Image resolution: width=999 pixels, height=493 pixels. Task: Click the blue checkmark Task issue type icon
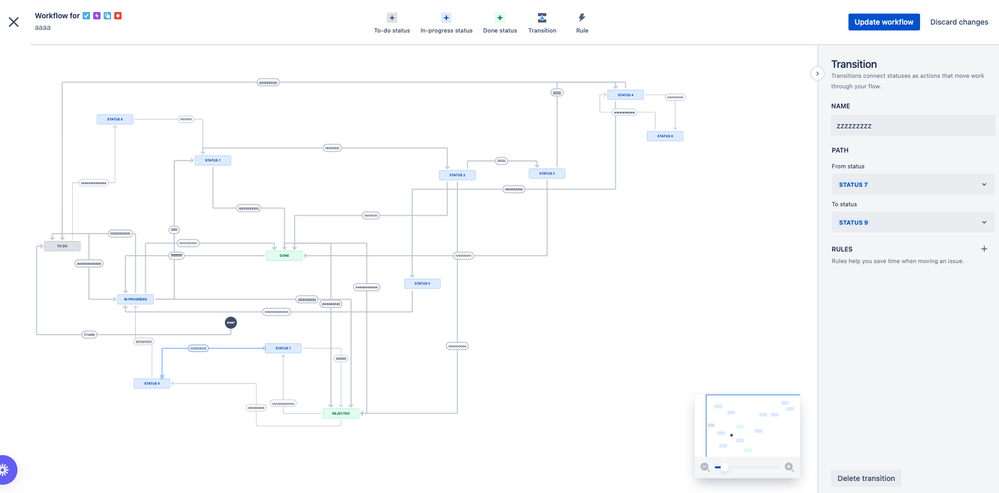point(87,15)
